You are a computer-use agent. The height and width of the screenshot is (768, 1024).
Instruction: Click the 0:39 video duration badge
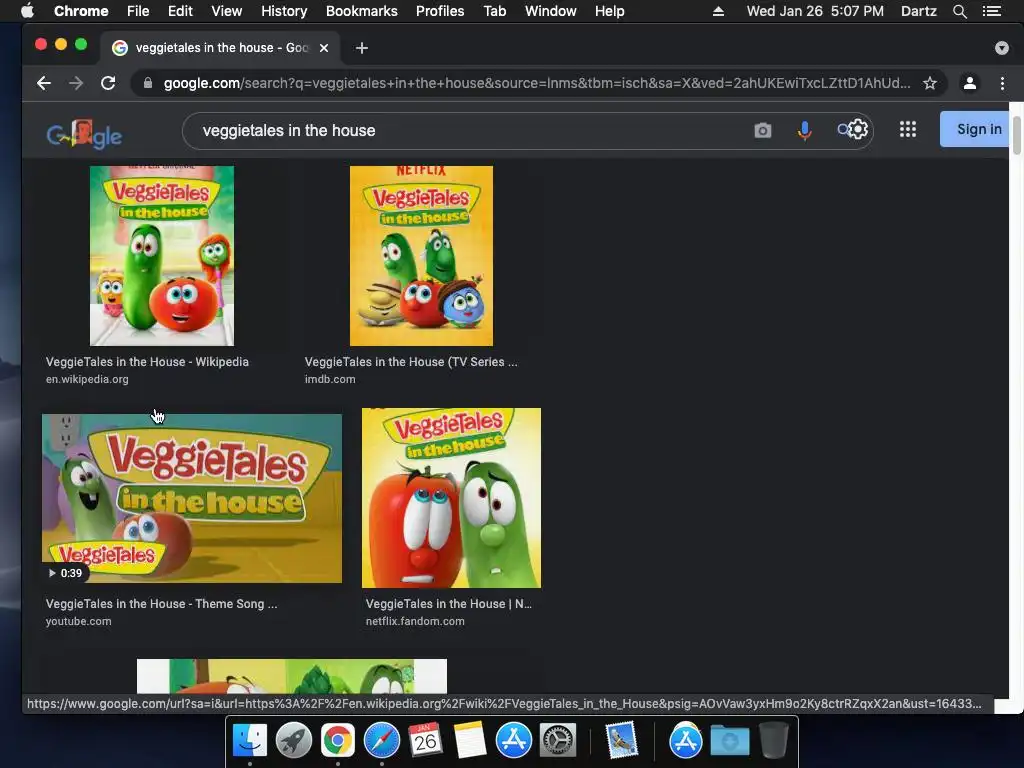(x=65, y=573)
